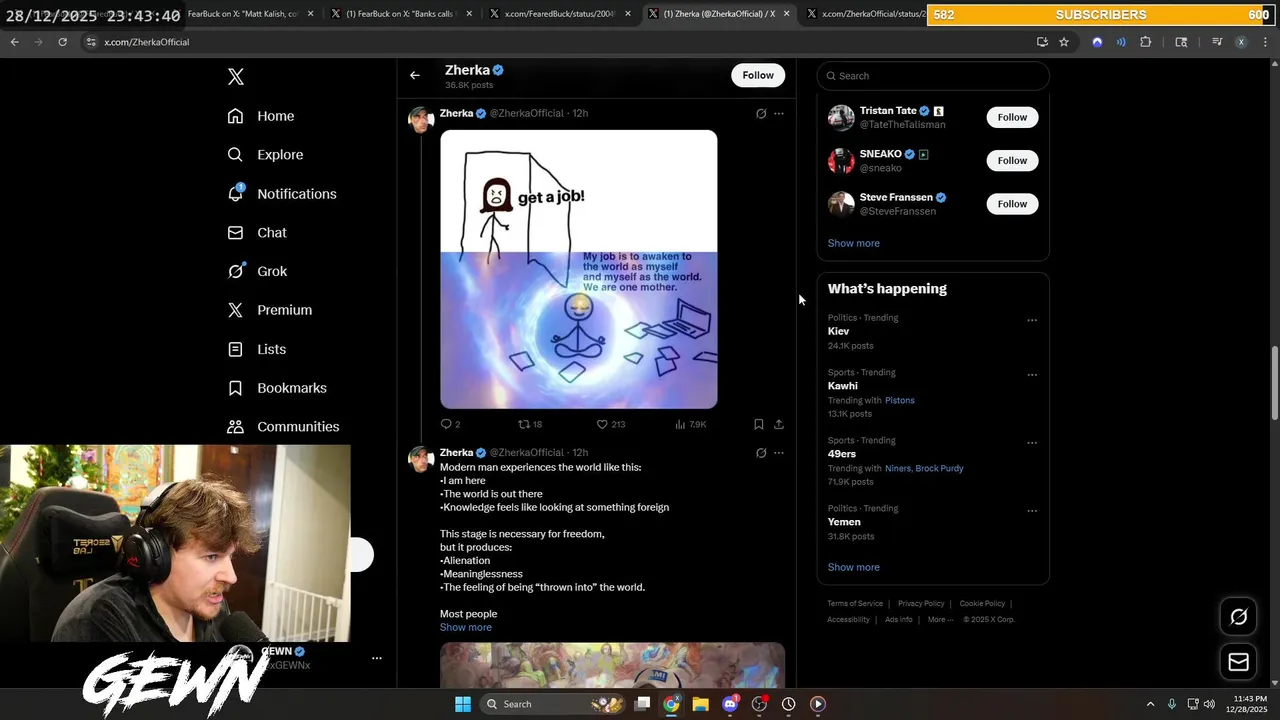Open the get a job meme image
The image size is (1280, 720).
579,269
